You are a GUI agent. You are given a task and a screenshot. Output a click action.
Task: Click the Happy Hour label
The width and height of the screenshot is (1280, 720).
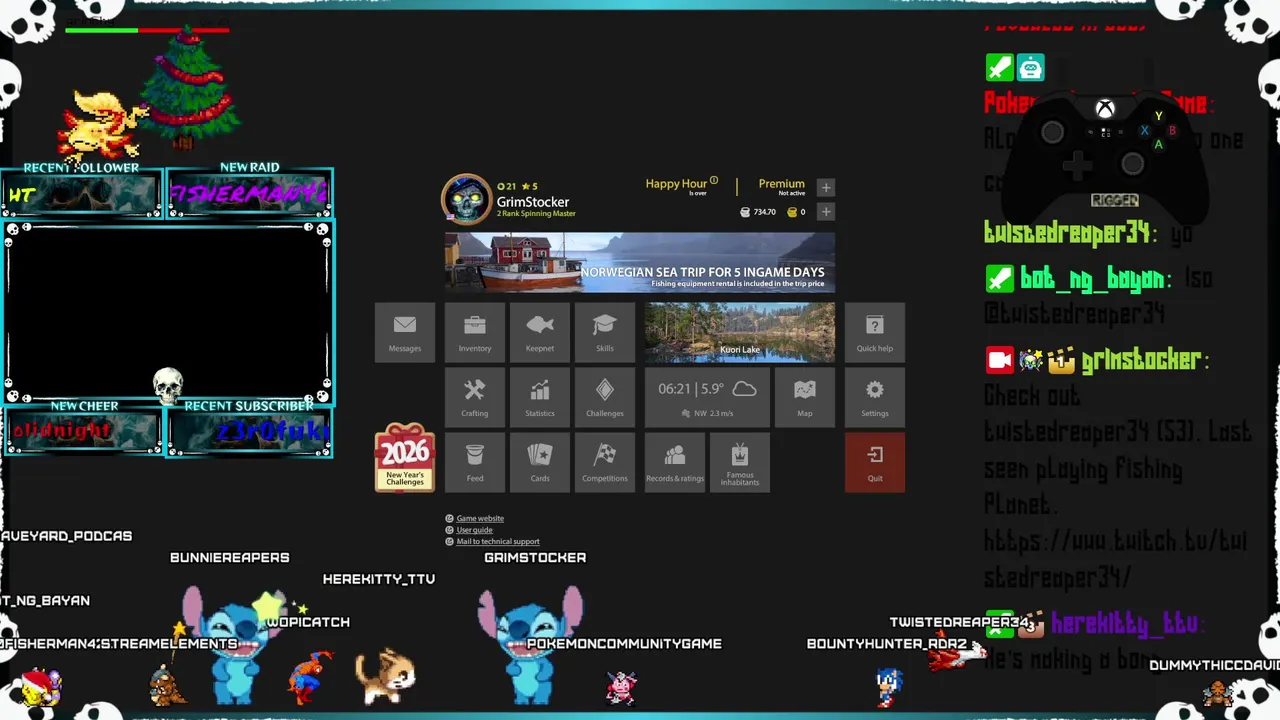pyautogui.click(x=676, y=184)
